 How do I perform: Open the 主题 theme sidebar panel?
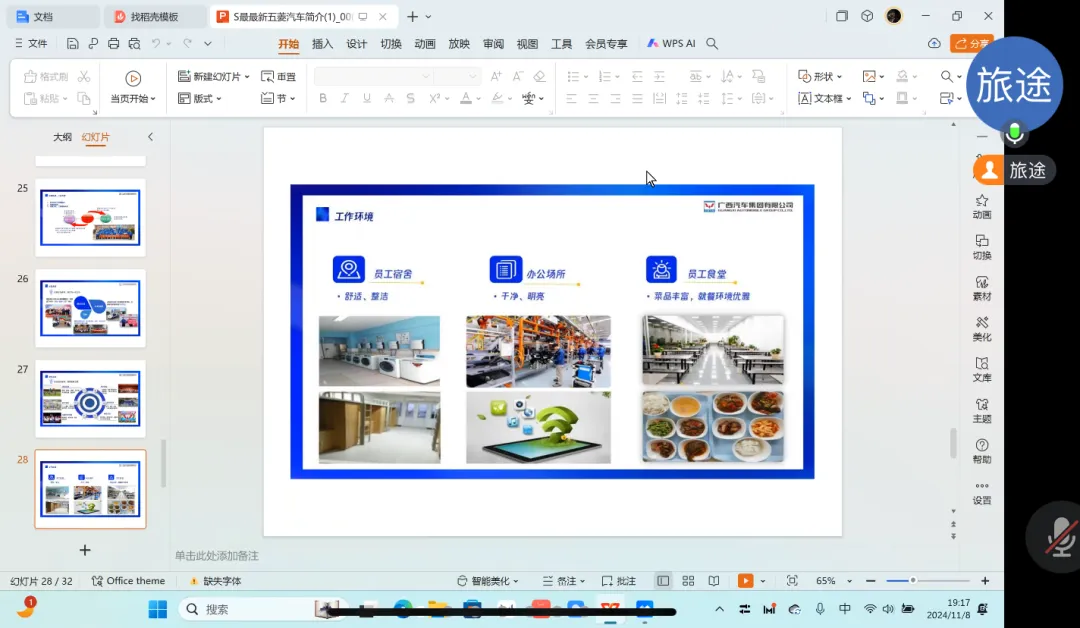(982, 410)
